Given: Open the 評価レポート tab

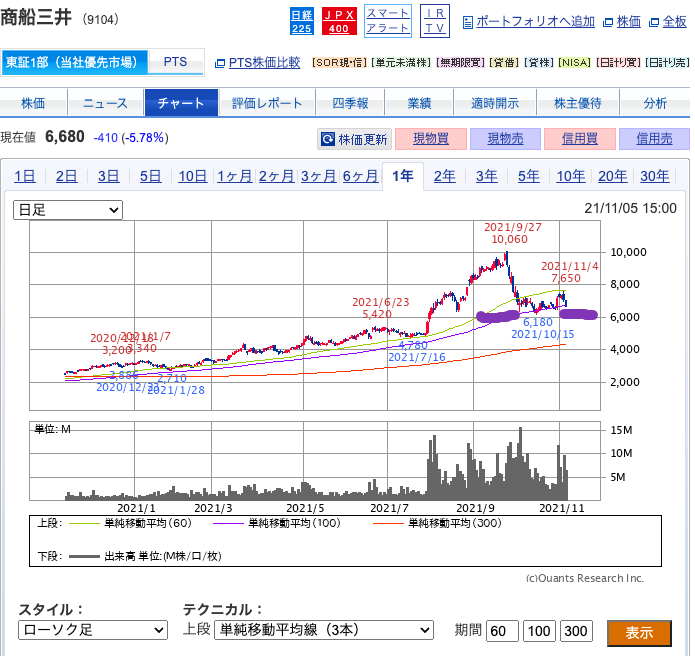Looking at the screenshot, I should 267,103.
